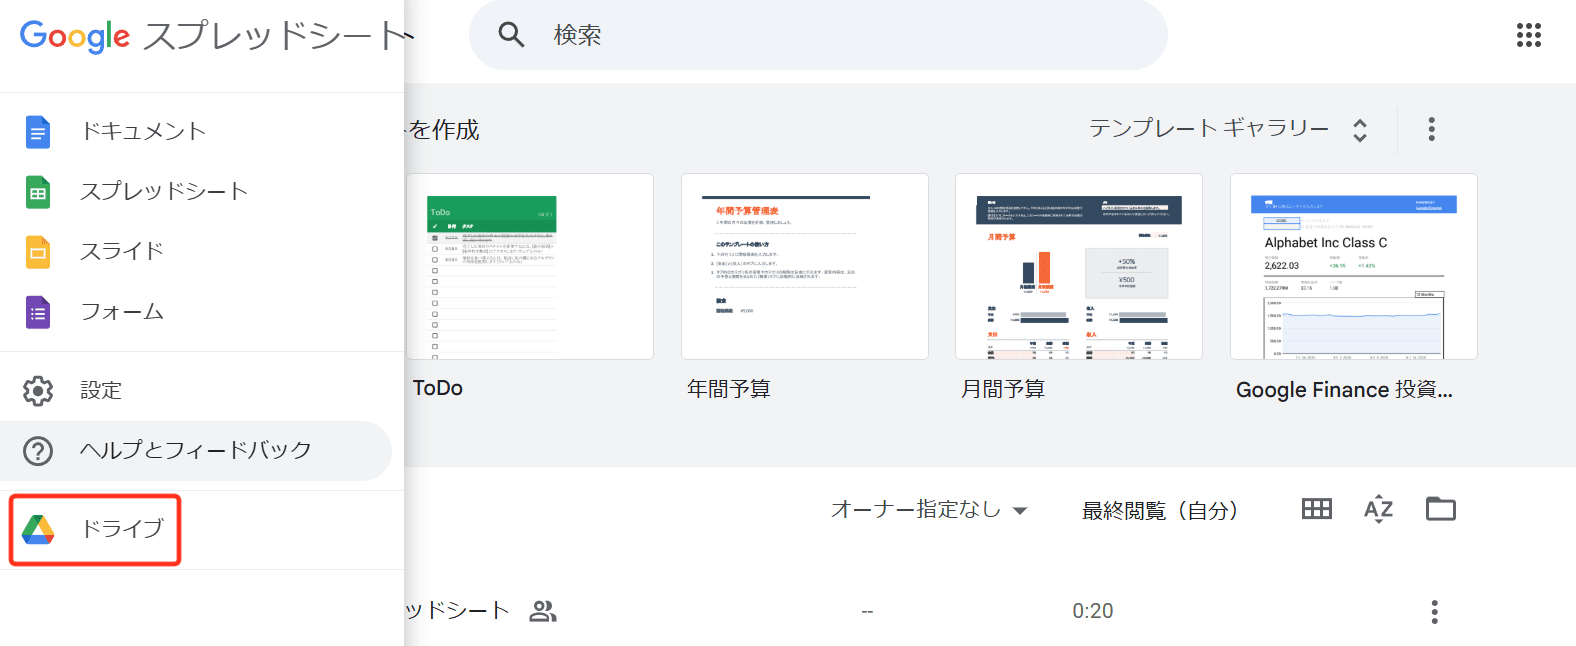Click the 最終閲覧（自分）column header
1576x646 pixels.
1160,511
